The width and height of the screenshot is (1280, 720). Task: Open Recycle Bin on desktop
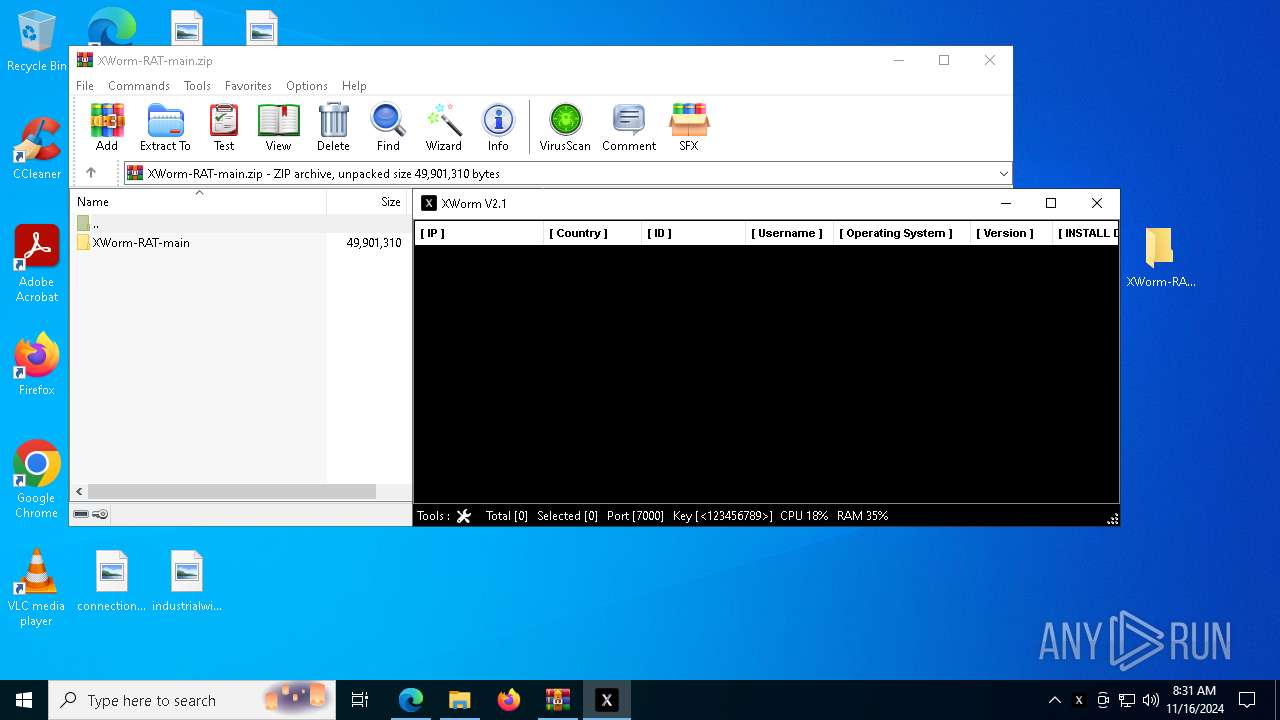(x=37, y=42)
